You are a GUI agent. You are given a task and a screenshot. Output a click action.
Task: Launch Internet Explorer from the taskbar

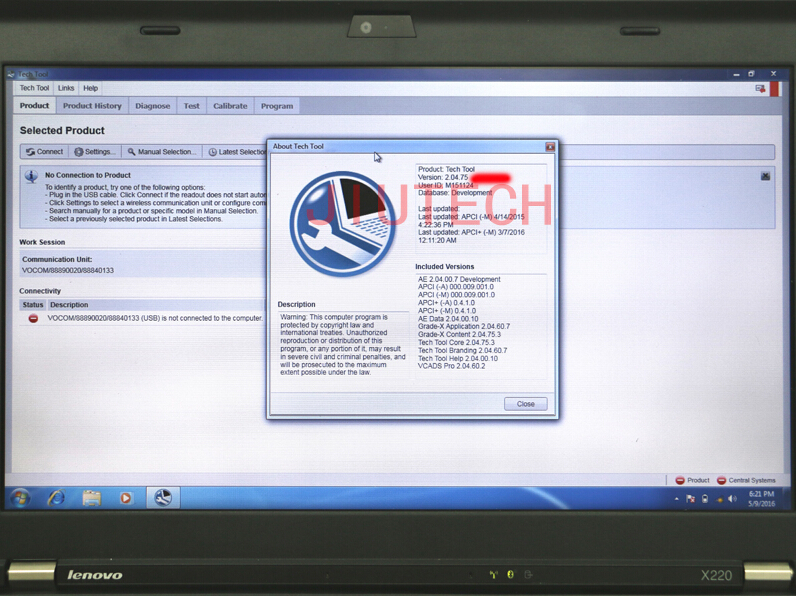click(56, 497)
